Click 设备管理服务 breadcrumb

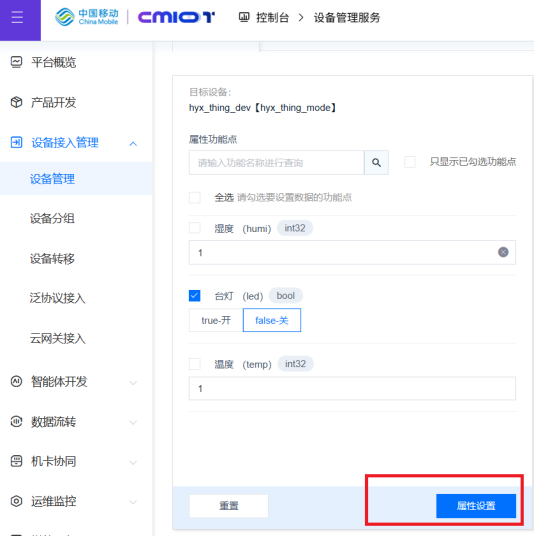pos(347,17)
